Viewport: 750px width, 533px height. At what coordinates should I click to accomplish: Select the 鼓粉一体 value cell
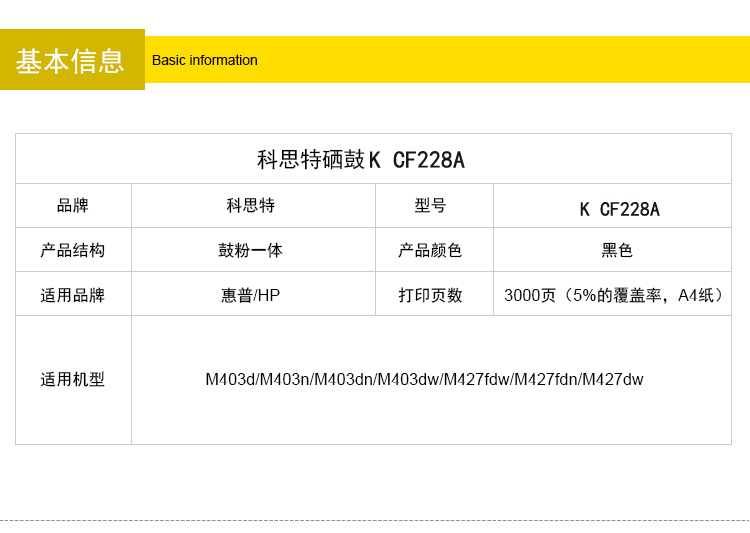251,250
